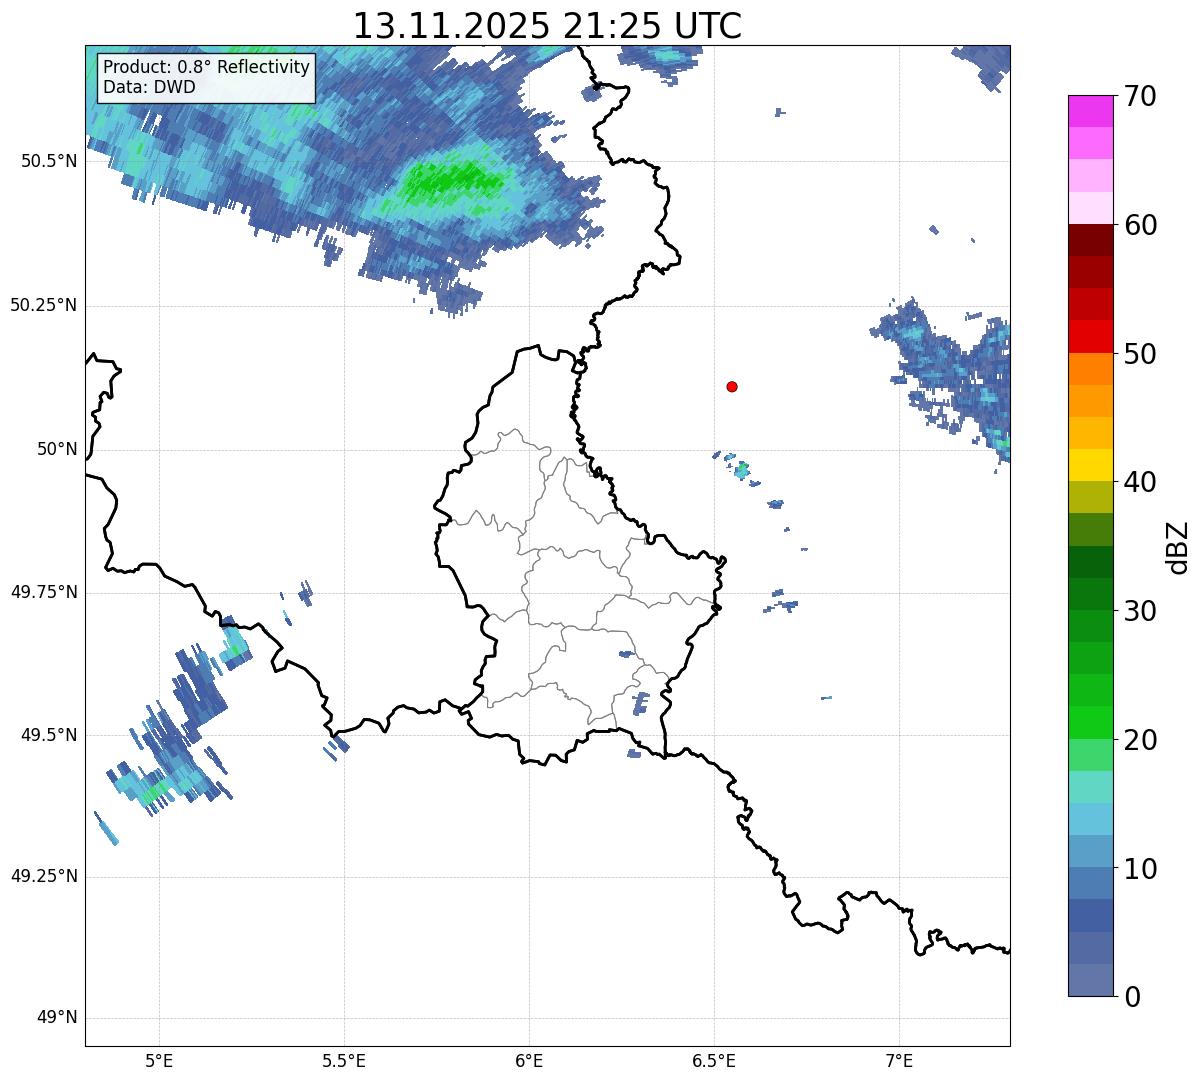Screen dimensions: 1202x1081
Task: Click the 7°E longitude label
Action: click(x=899, y=1061)
